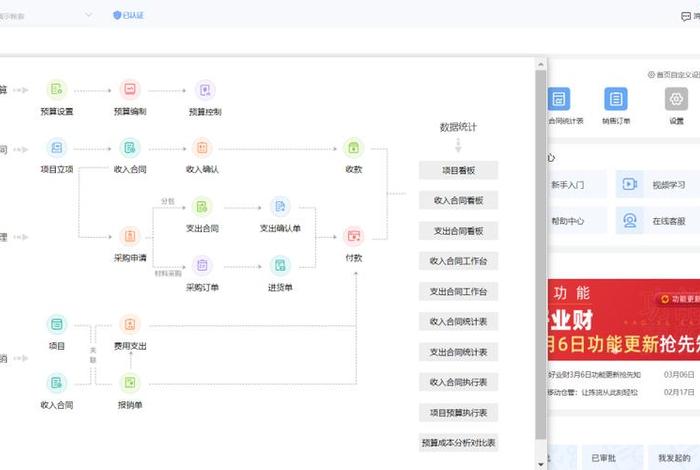Click the 付款 payment icon
700x470 pixels.
pyautogui.click(x=354, y=236)
